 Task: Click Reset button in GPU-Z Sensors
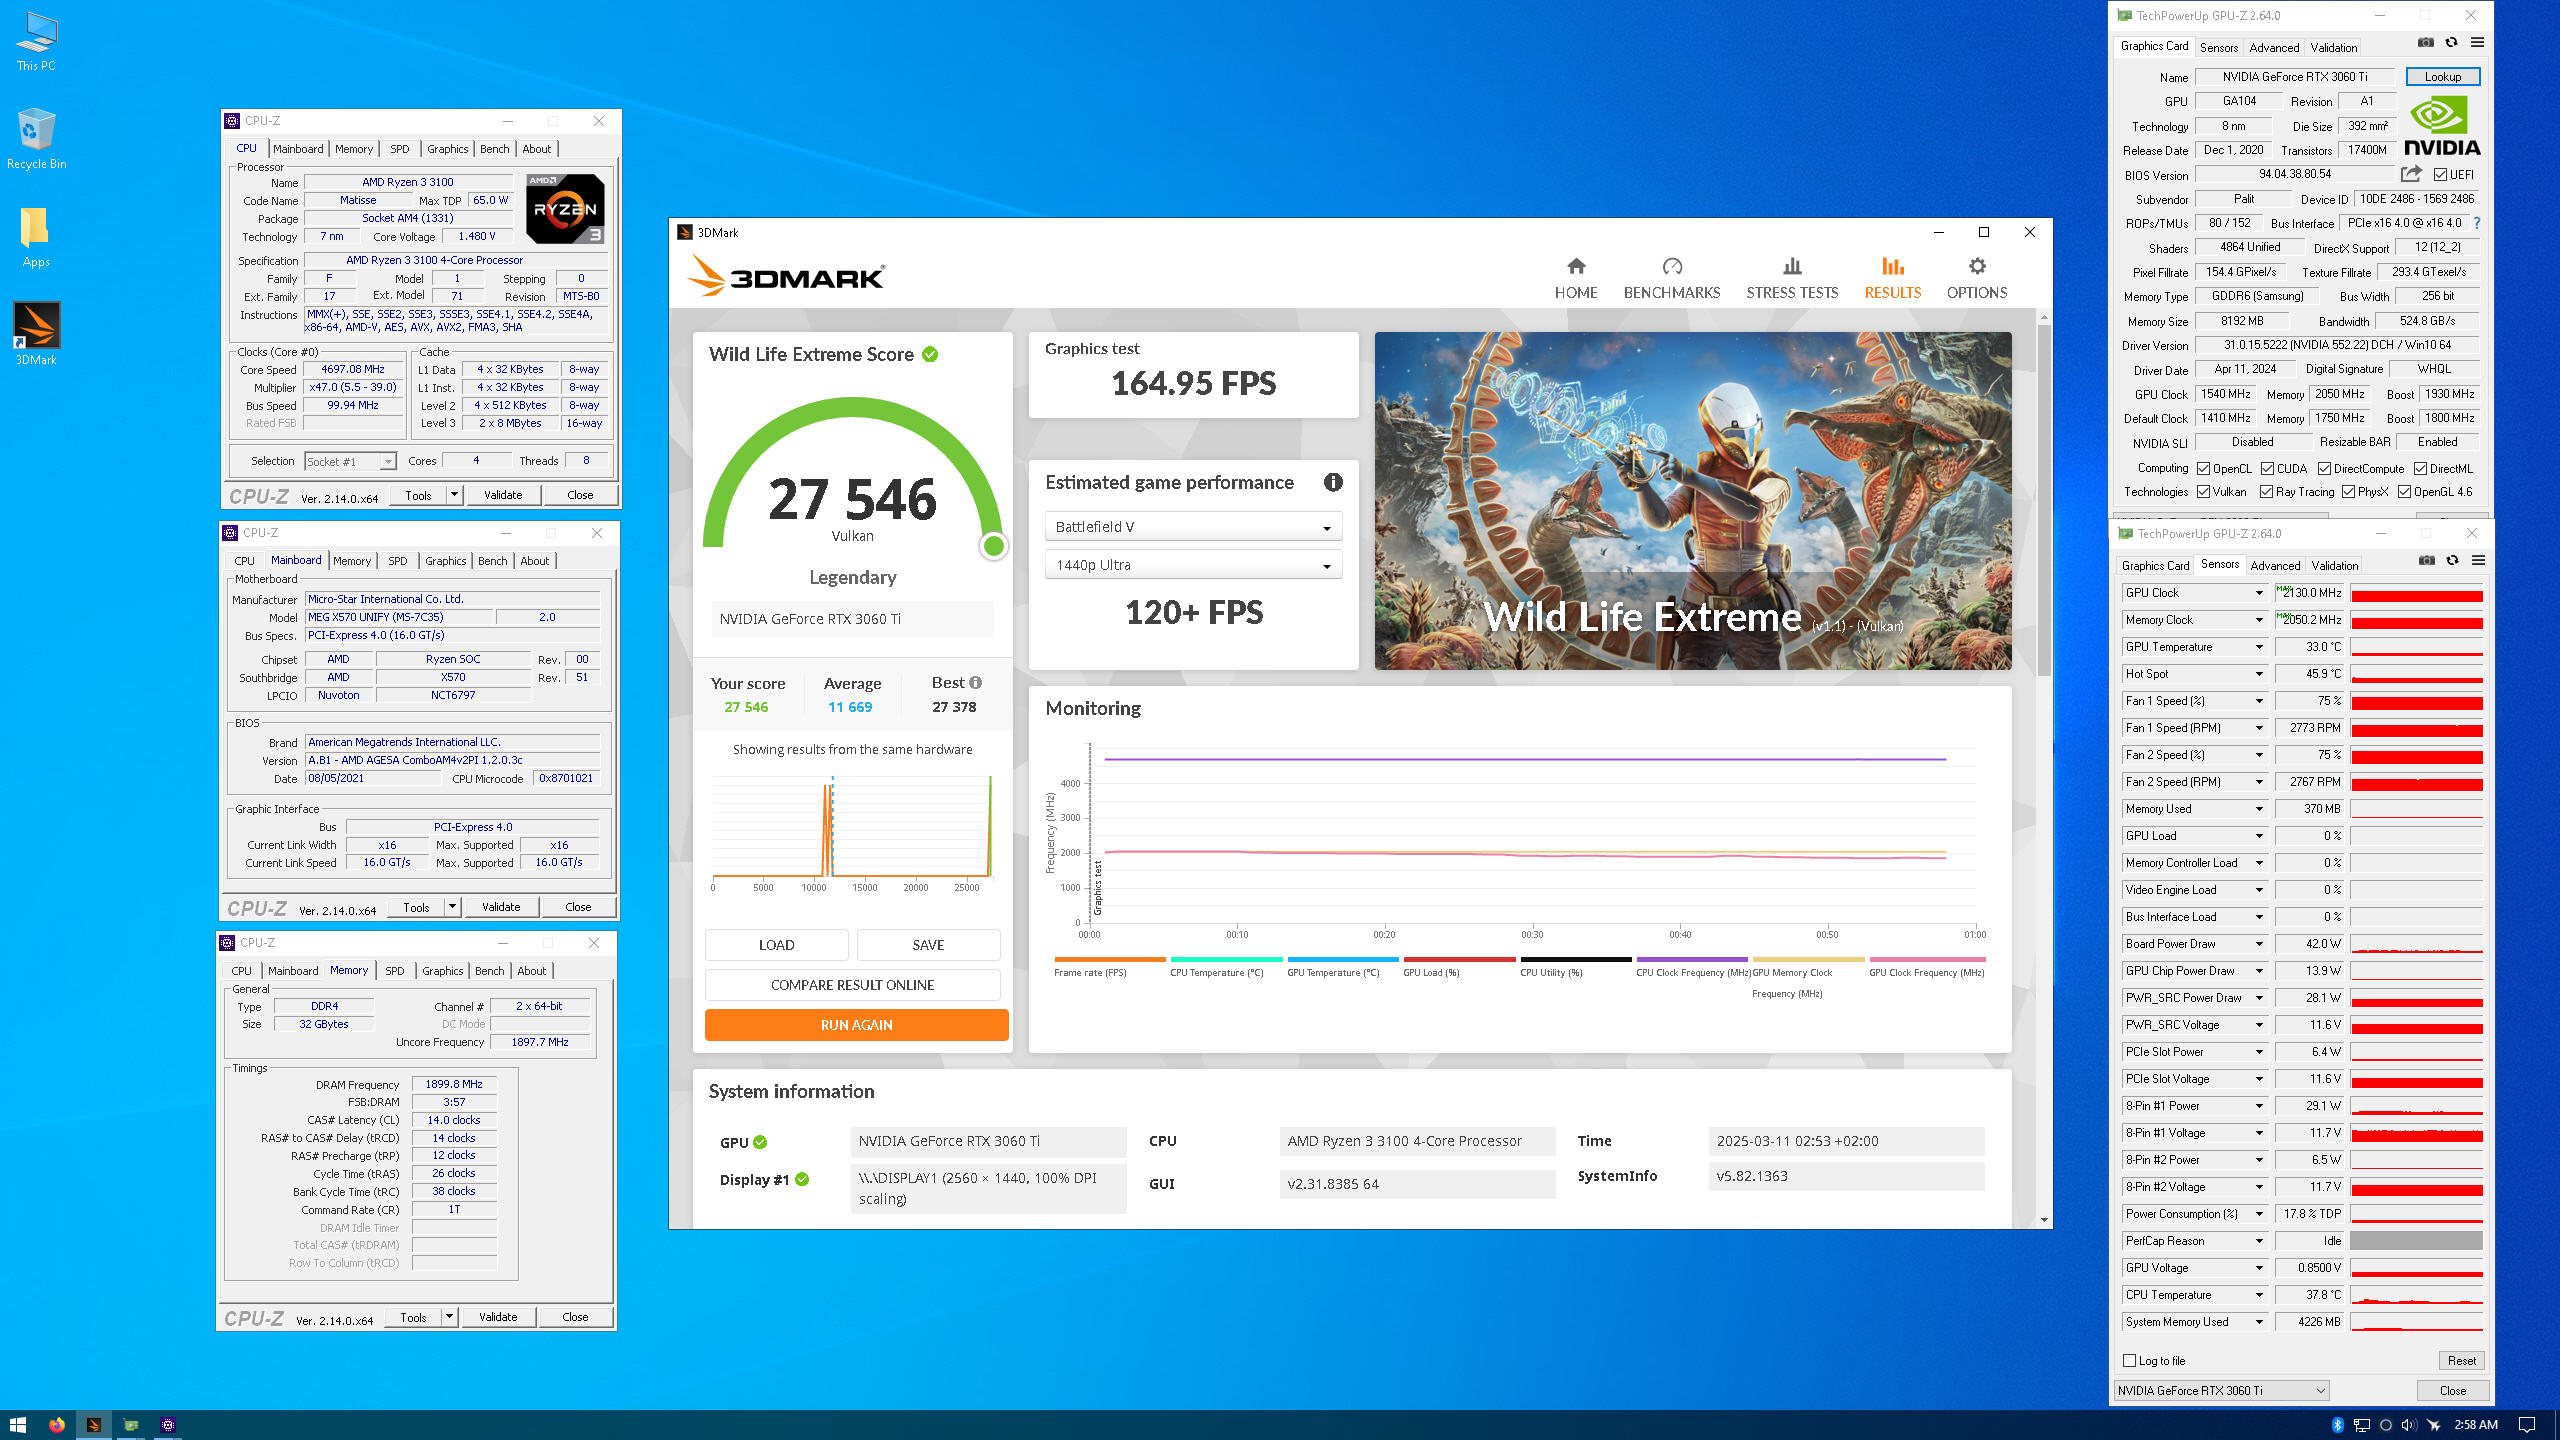2461,1360
